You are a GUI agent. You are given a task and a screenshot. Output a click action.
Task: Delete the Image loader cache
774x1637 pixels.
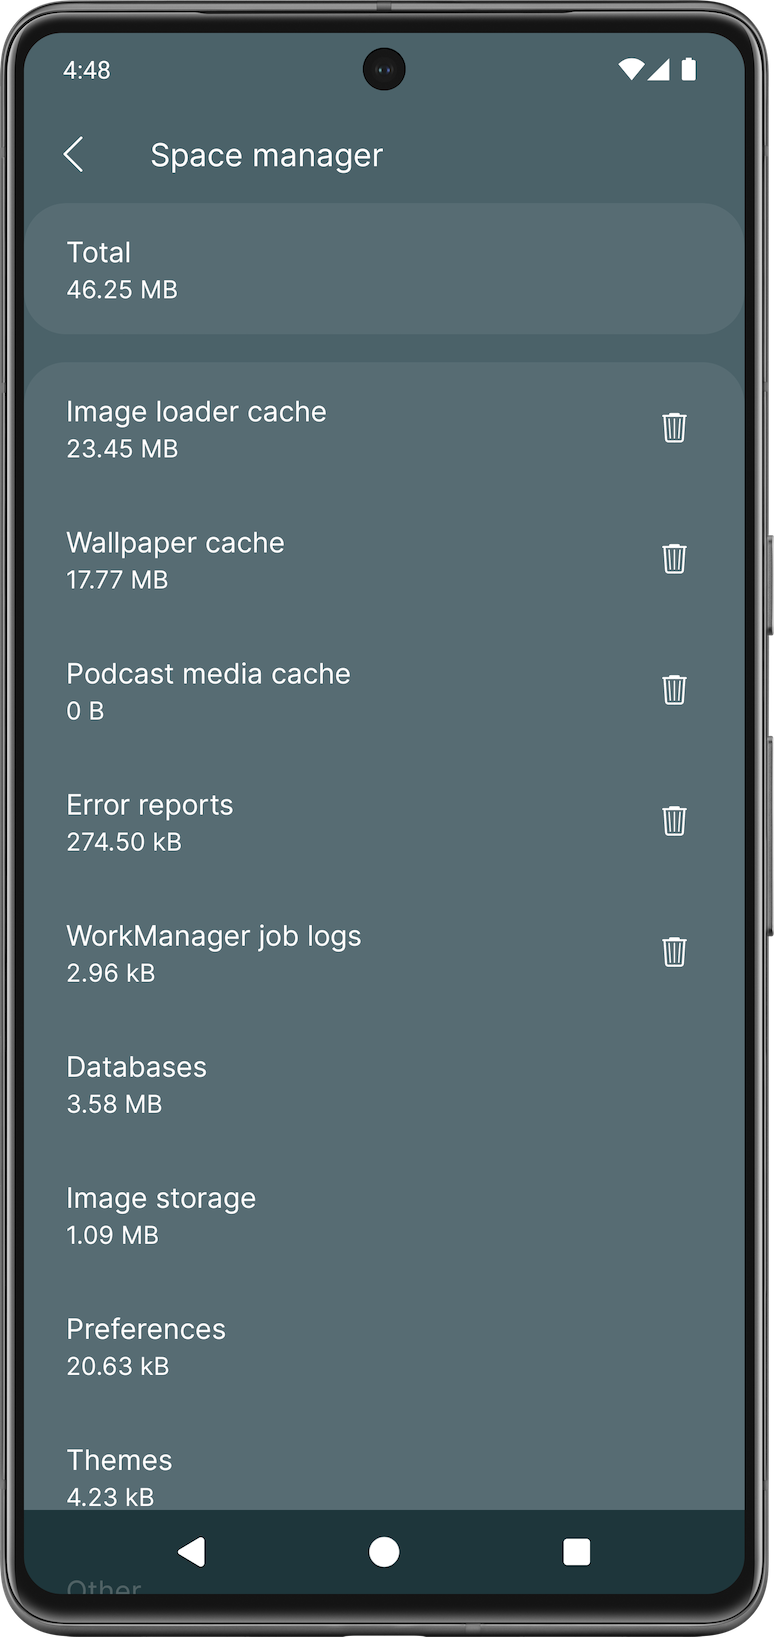pyautogui.click(x=674, y=428)
